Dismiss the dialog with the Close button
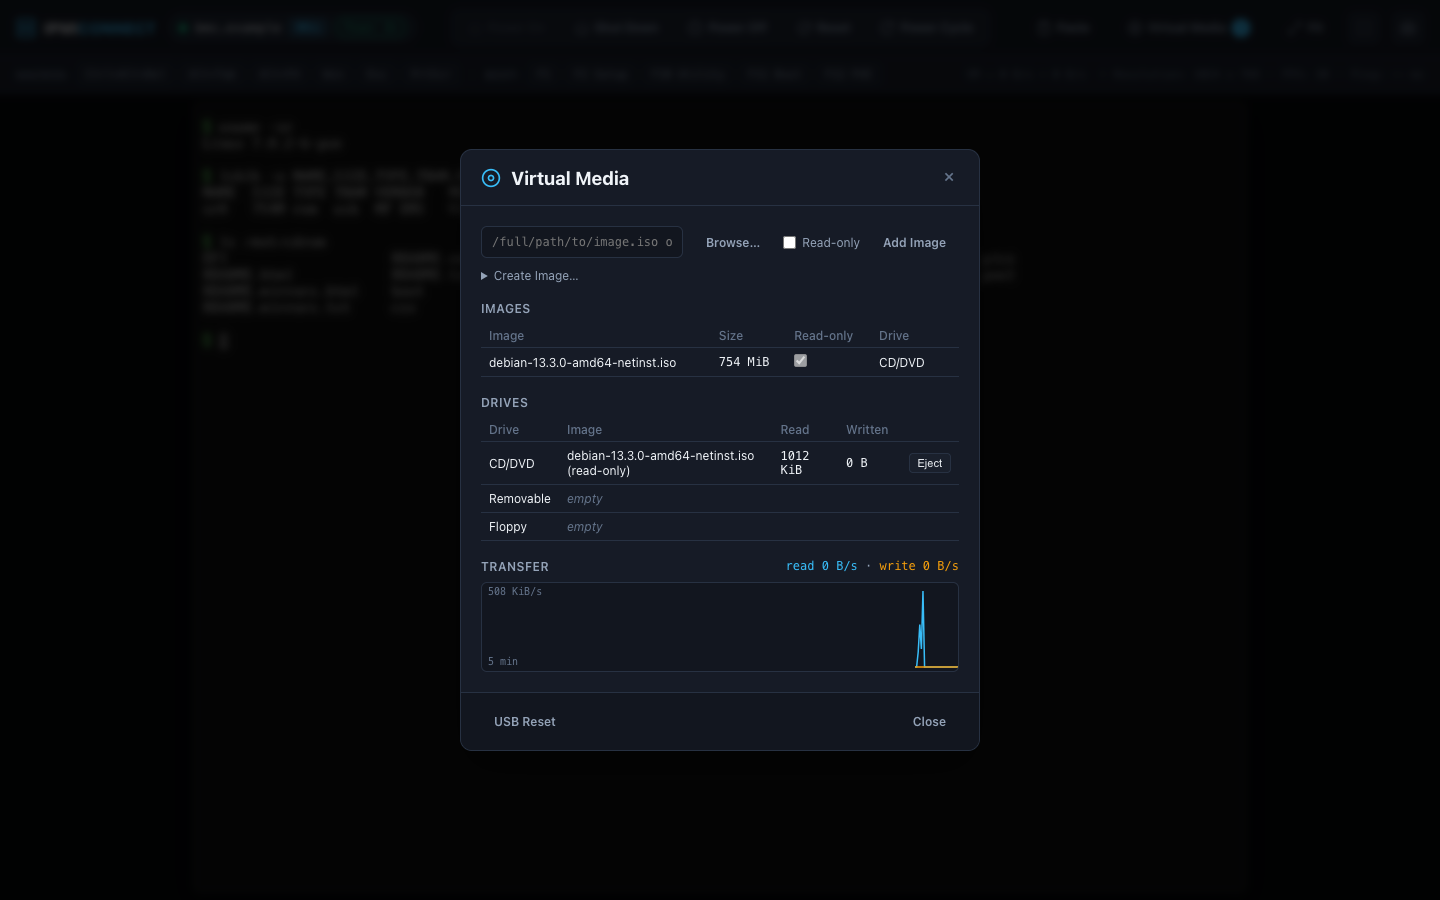Viewport: 1440px width, 900px height. click(929, 722)
